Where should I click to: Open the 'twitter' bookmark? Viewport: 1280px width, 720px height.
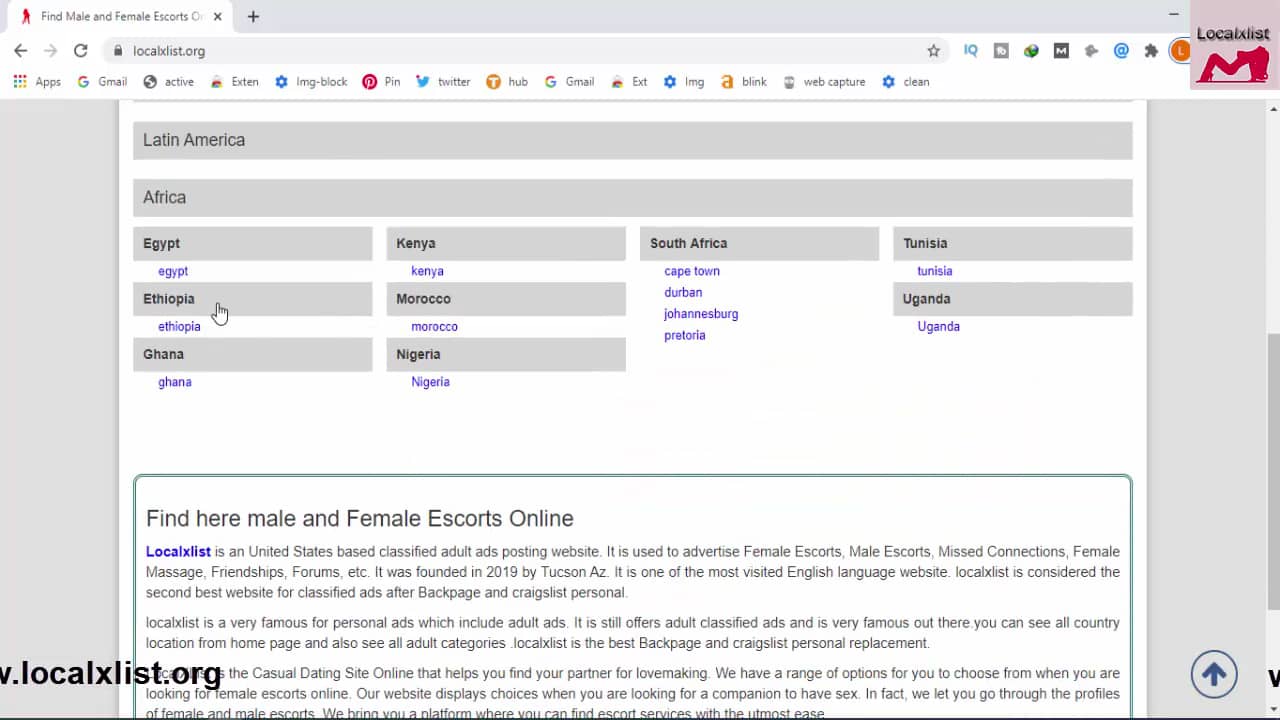coord(443,82)
